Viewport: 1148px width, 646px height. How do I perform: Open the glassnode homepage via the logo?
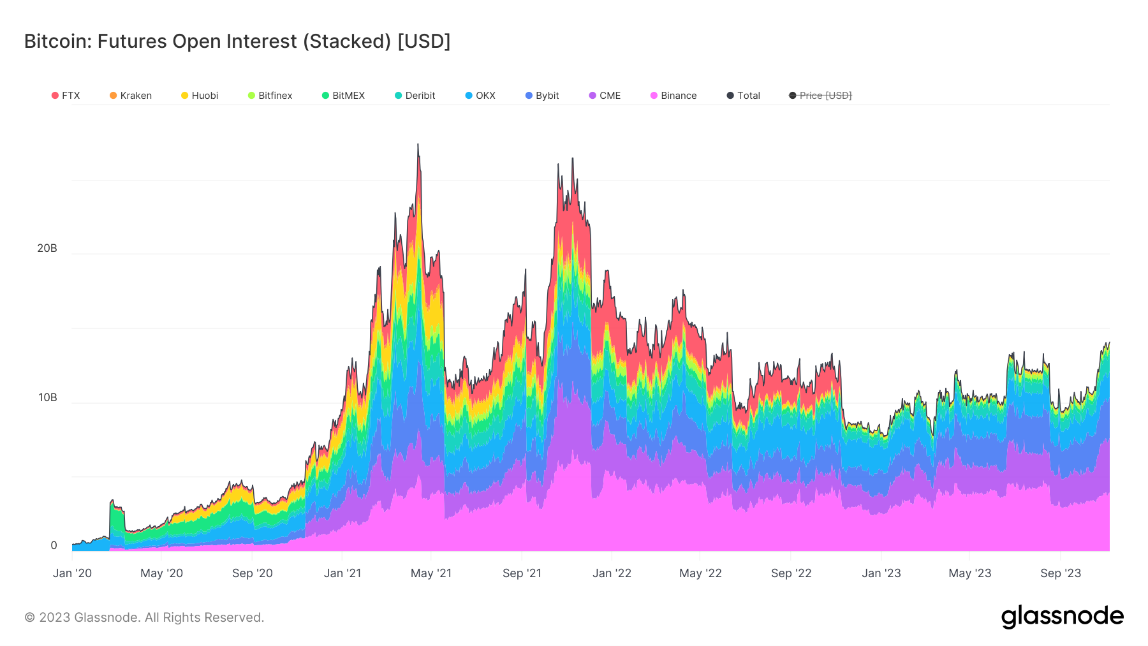click(1063, 616)
